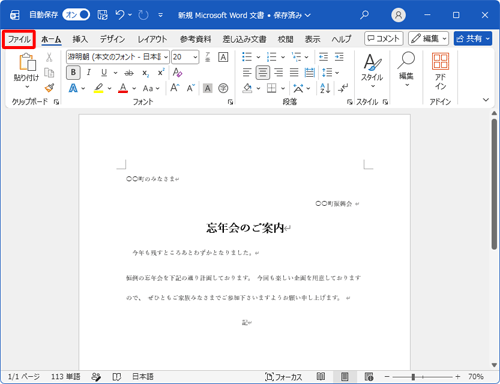This screenshot has width=500, height=384.
Task: Toggle superscript formatting
Action: (x=161, y=72)
